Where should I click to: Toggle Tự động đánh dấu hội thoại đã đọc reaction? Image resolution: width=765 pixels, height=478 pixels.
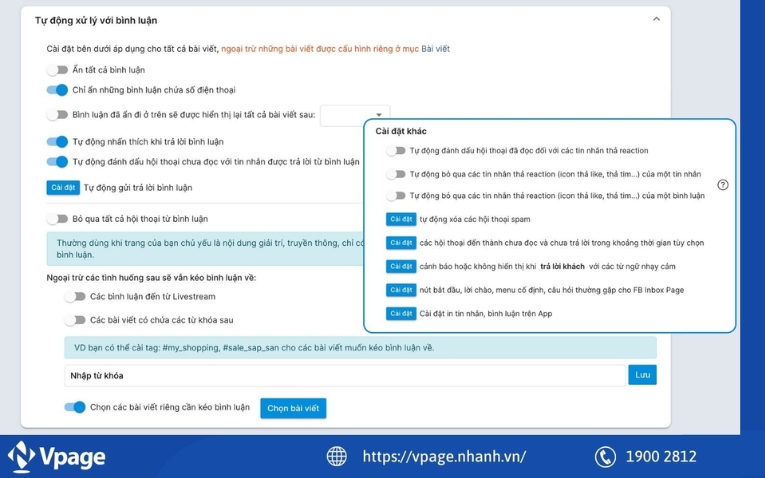pyautogui.click(x=396, y=150)
